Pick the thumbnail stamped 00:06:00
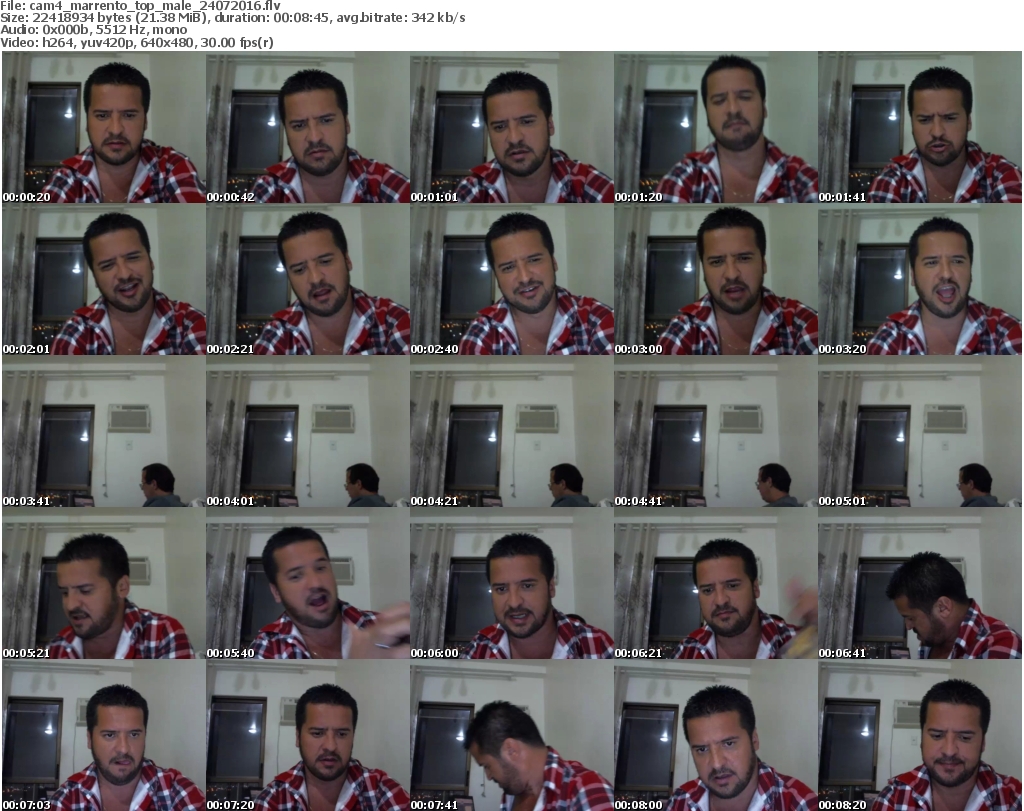 point(511,584)
